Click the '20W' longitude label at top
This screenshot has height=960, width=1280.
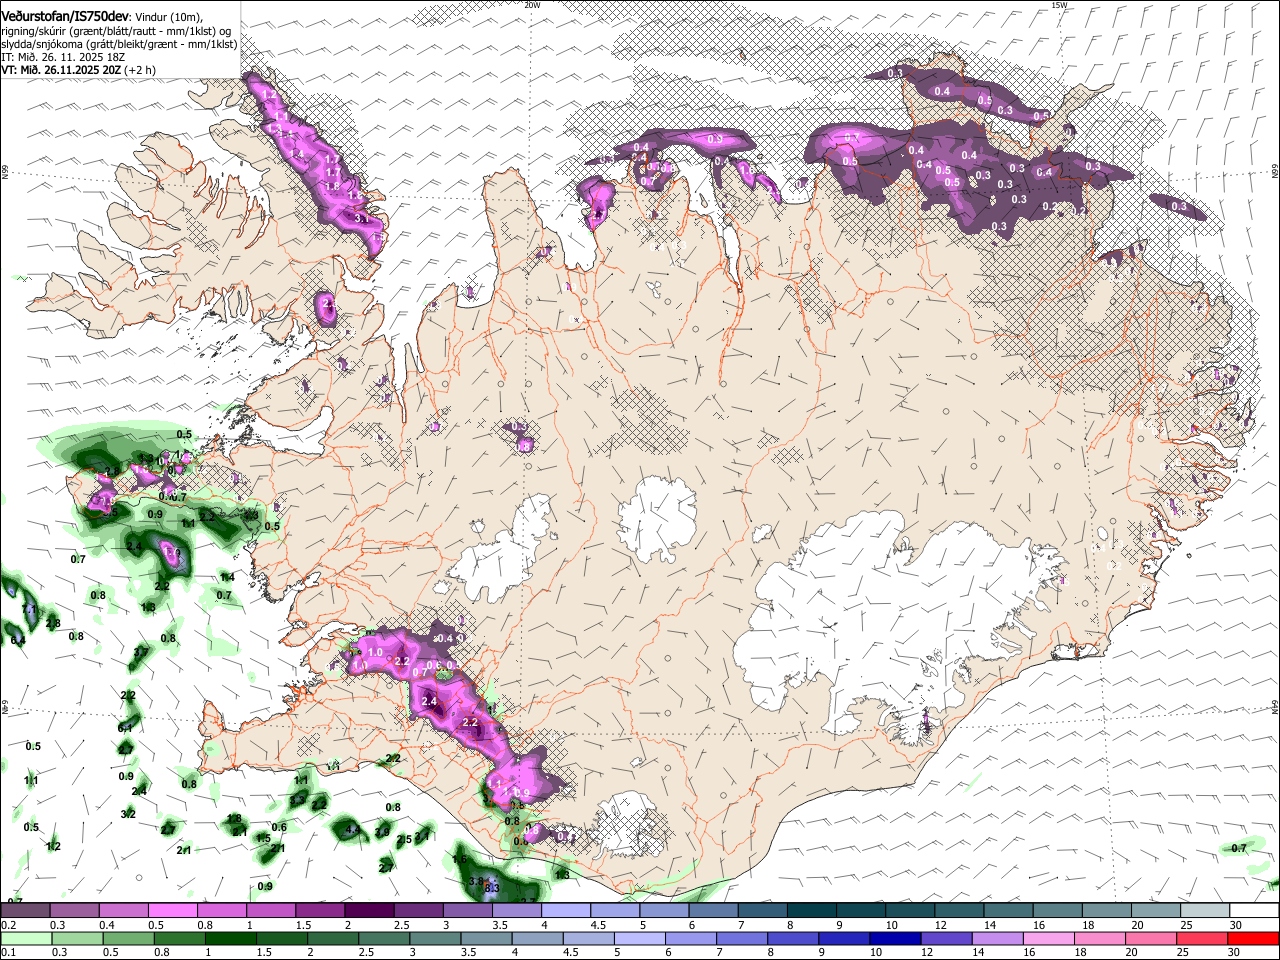[532, 5]
